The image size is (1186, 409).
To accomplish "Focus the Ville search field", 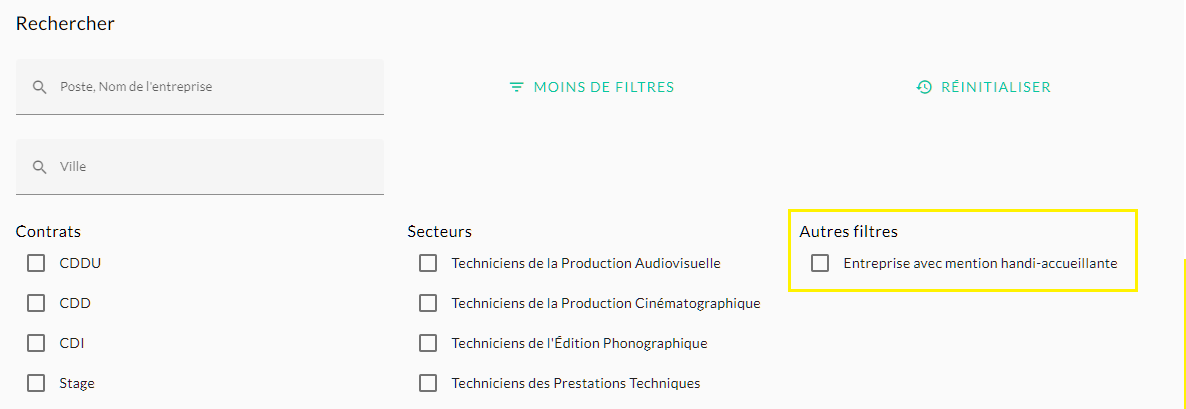I will pos(200,166).
